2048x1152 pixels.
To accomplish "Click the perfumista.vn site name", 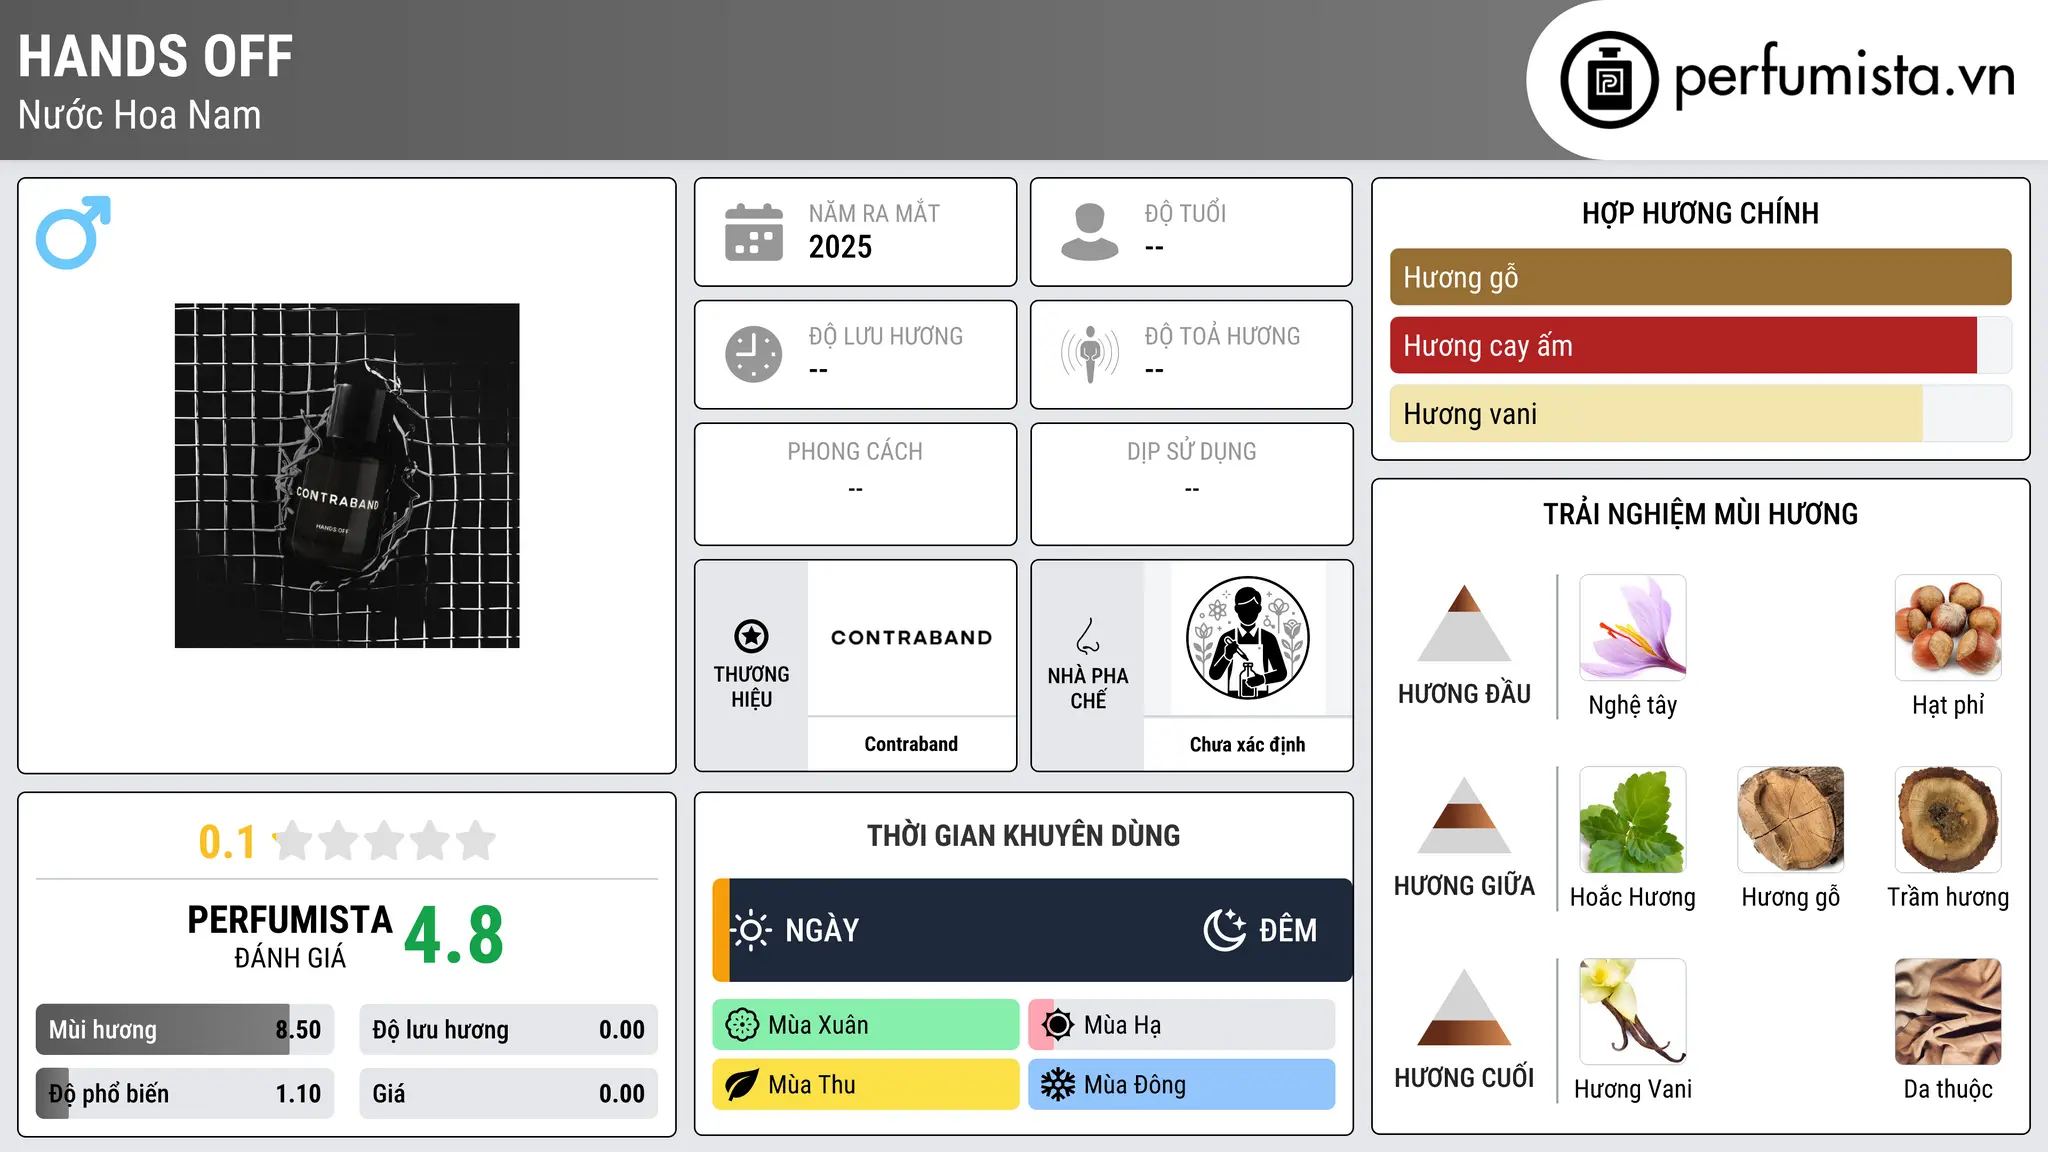I will coord(1844,76).
